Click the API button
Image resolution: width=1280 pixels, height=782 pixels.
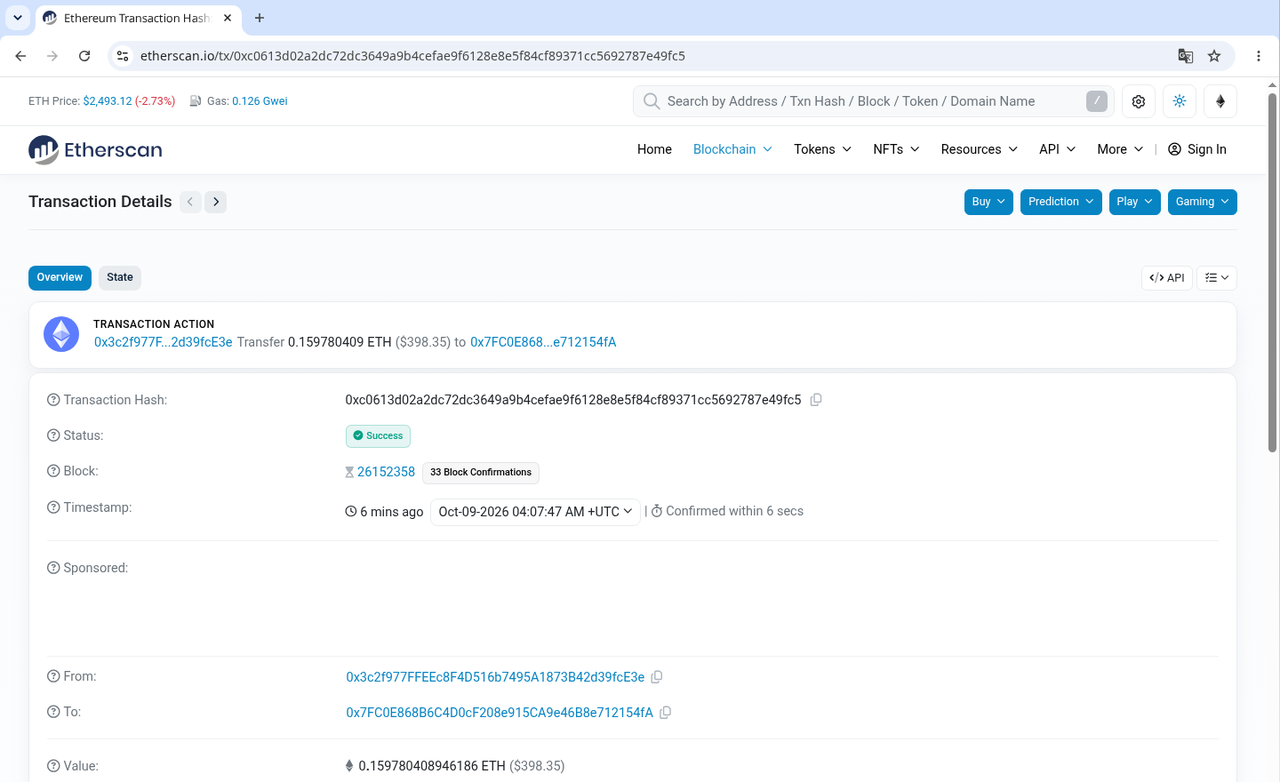point(1167,278)
